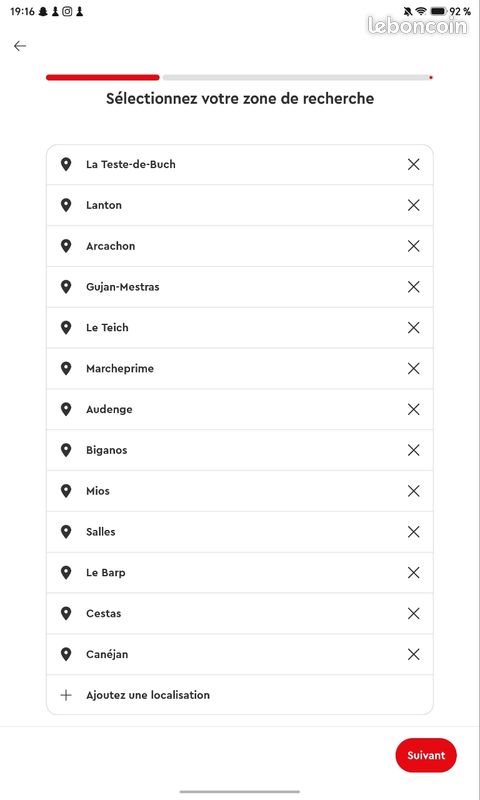
Task: Tap the Suivant button
Action: click(426, 755)
